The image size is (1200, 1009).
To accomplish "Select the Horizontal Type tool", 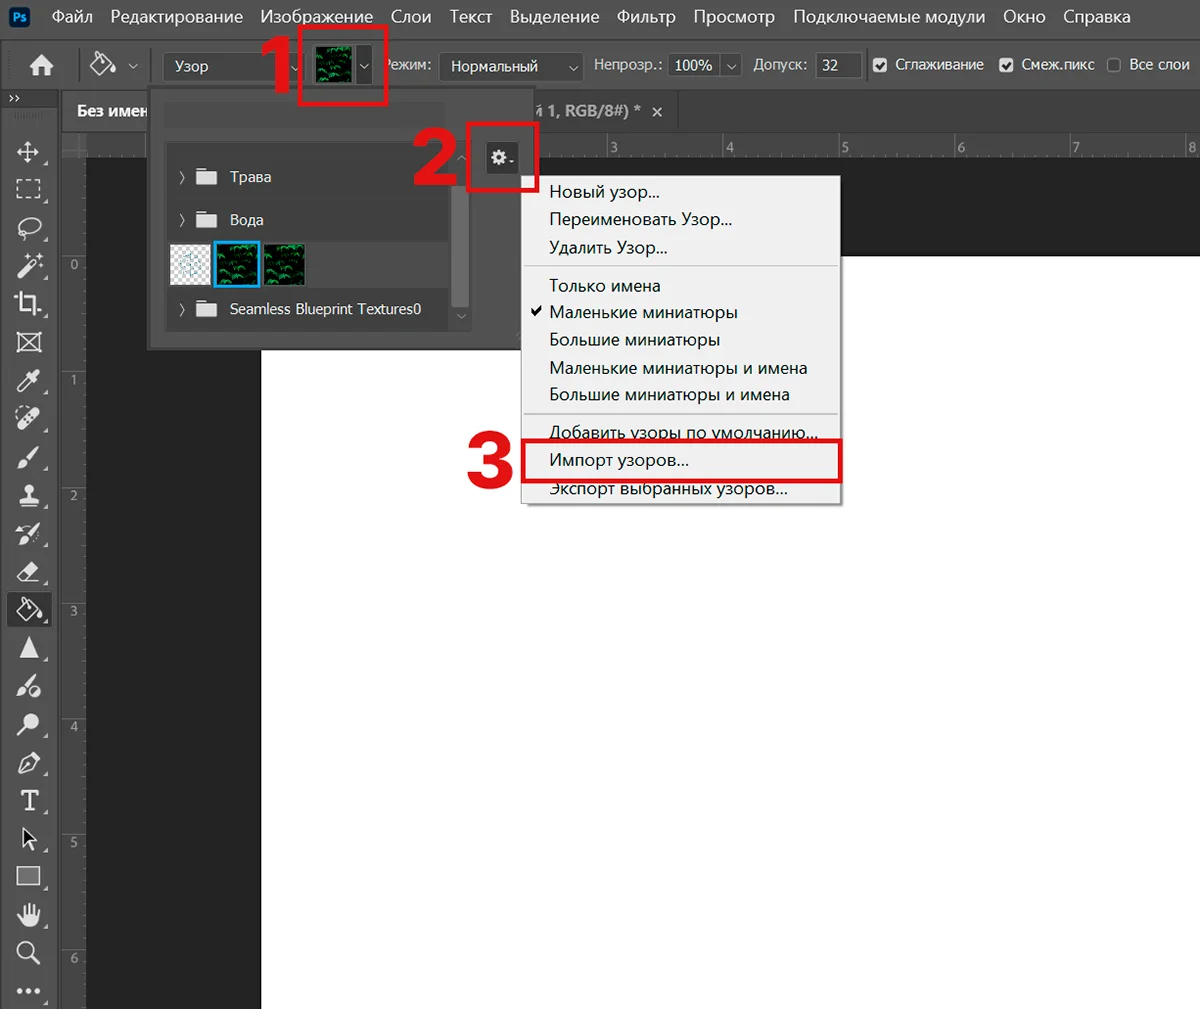I will tap(29, 801).
